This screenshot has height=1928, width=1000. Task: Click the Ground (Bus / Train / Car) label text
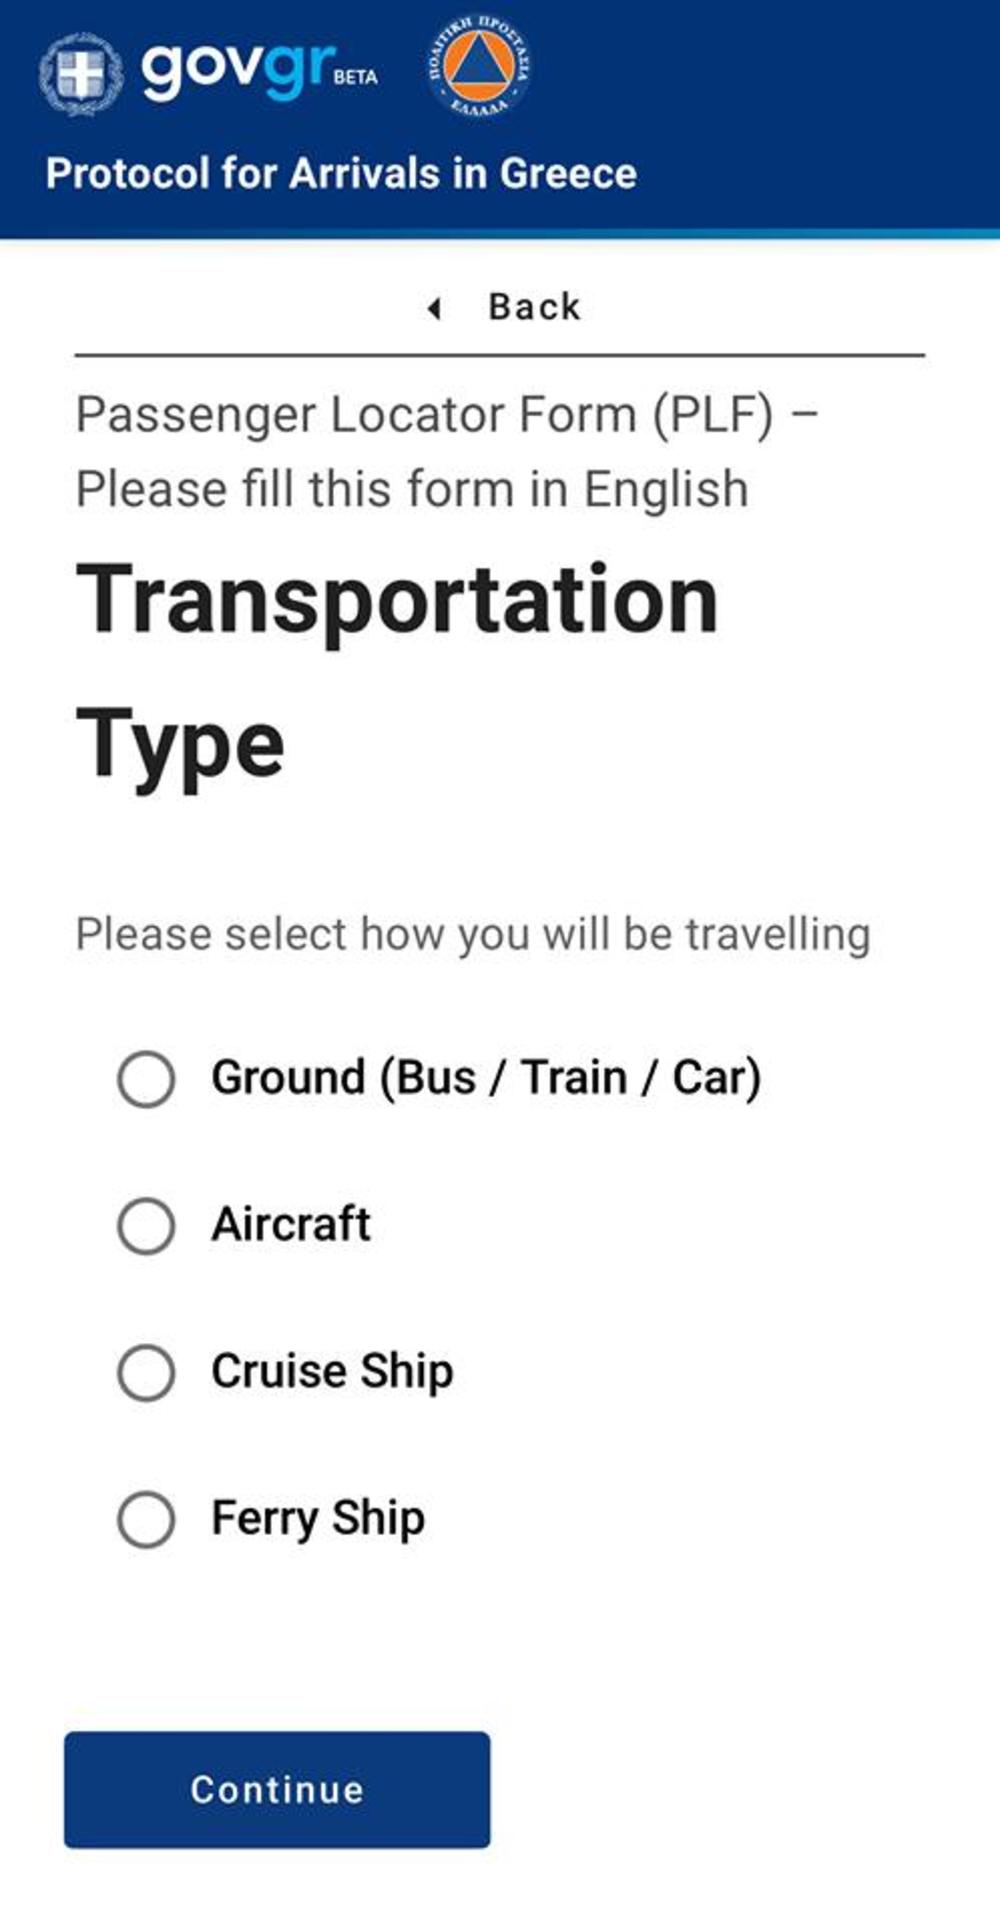coord(486,1078)
